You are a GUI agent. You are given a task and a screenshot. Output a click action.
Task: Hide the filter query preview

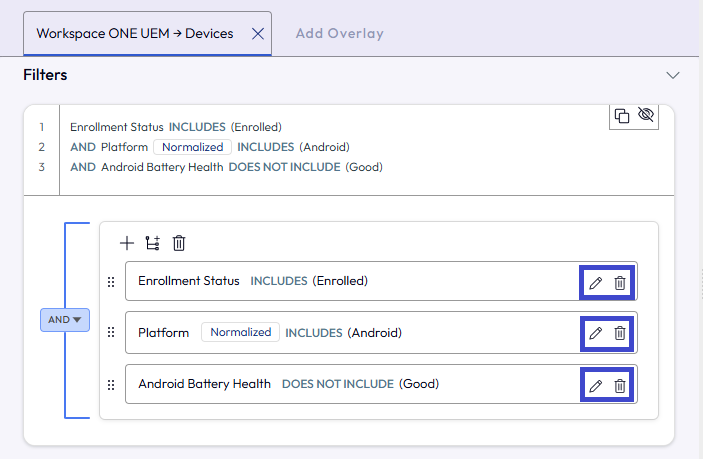646,115
